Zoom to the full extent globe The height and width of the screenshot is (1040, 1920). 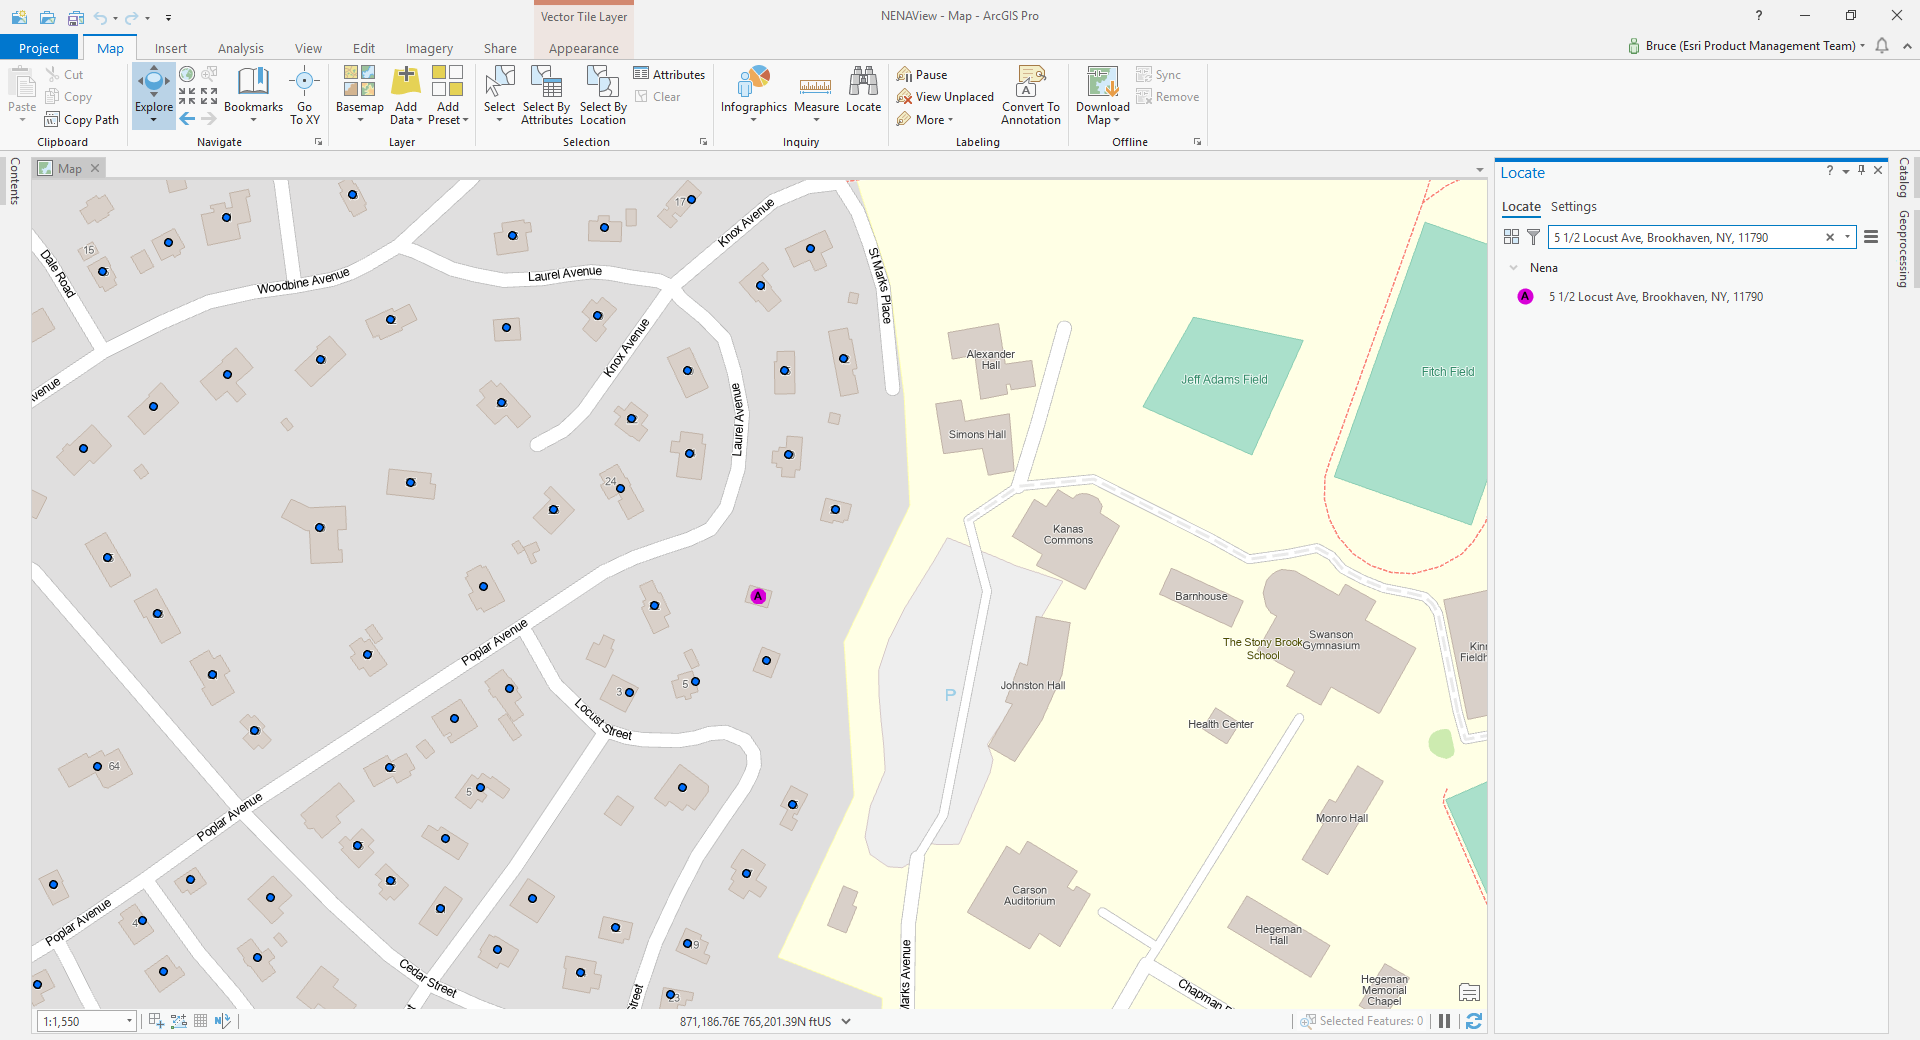point(187,74)
